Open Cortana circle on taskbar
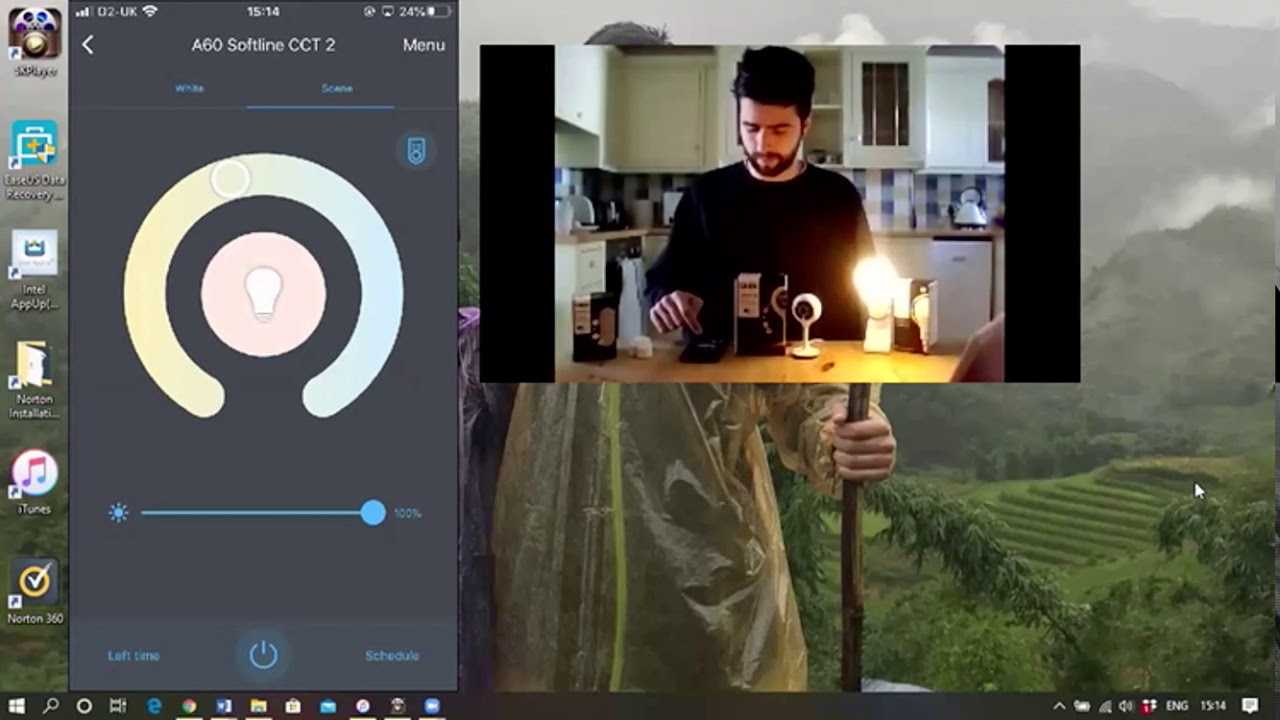The width and height of the screenshot is (1280, 720). point(84,706)
